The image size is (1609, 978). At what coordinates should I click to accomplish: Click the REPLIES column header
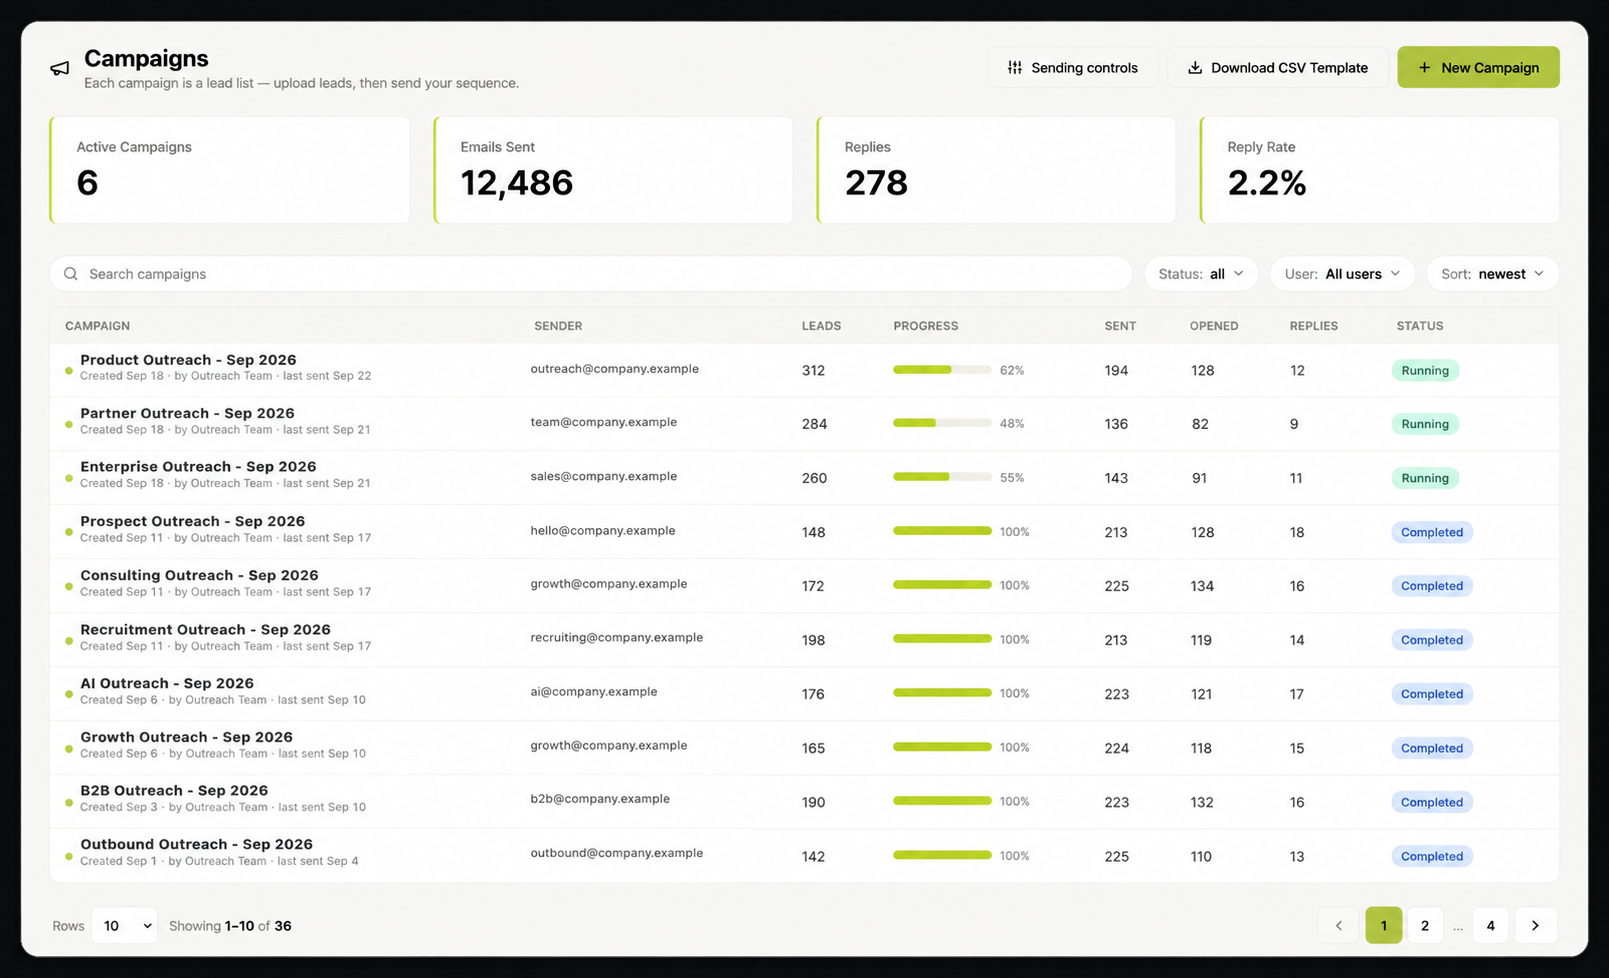point(1314,326)
